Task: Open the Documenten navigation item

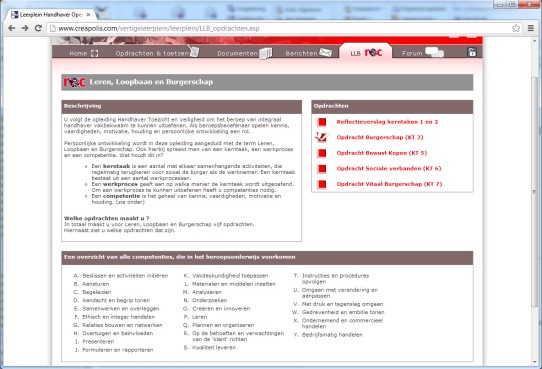Action: click(237, 53)
